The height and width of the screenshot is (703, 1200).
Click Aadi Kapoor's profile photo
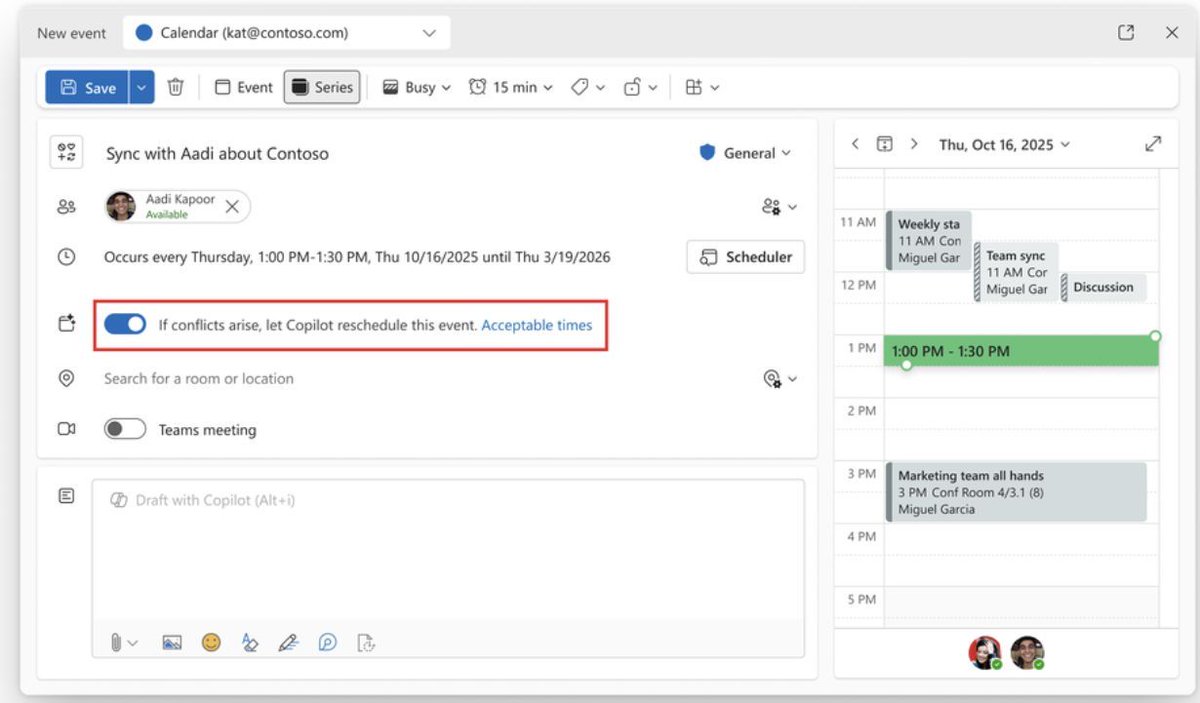(121, 206)
